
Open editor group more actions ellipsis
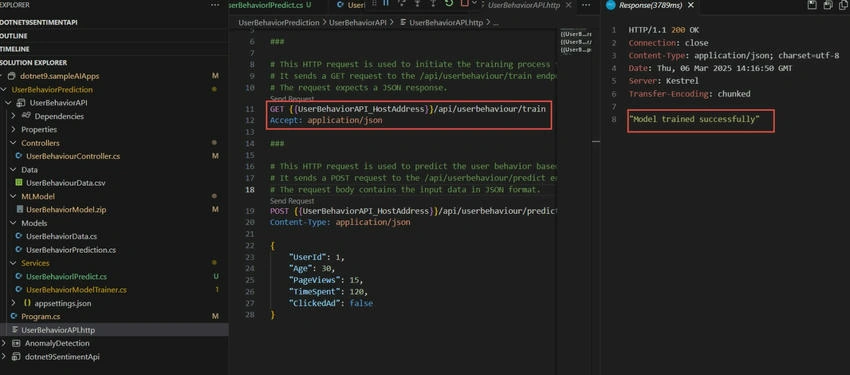pos(587,5)
